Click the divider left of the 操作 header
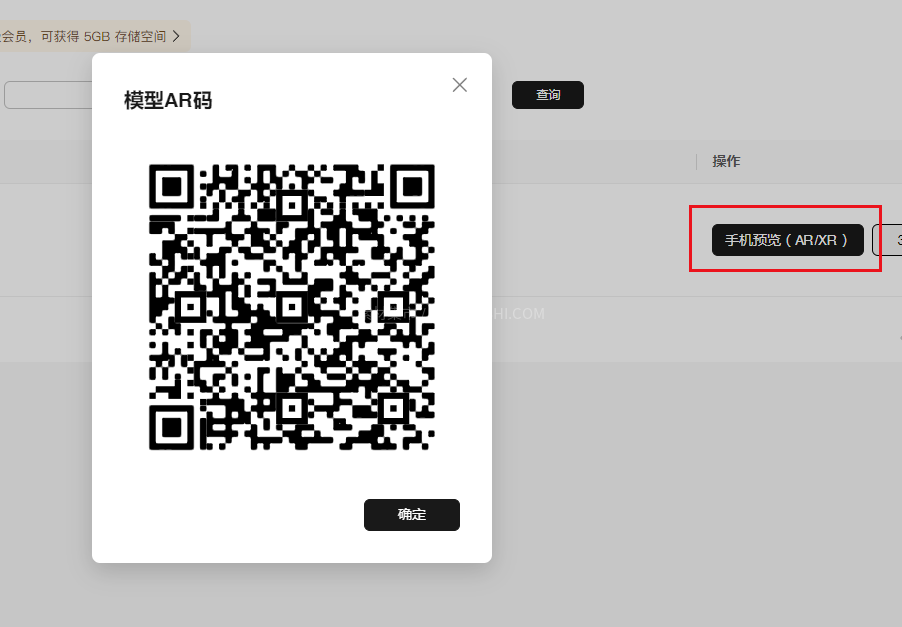Screen dimensions: 902x627 pyautogui.click(x=696, y=162)
